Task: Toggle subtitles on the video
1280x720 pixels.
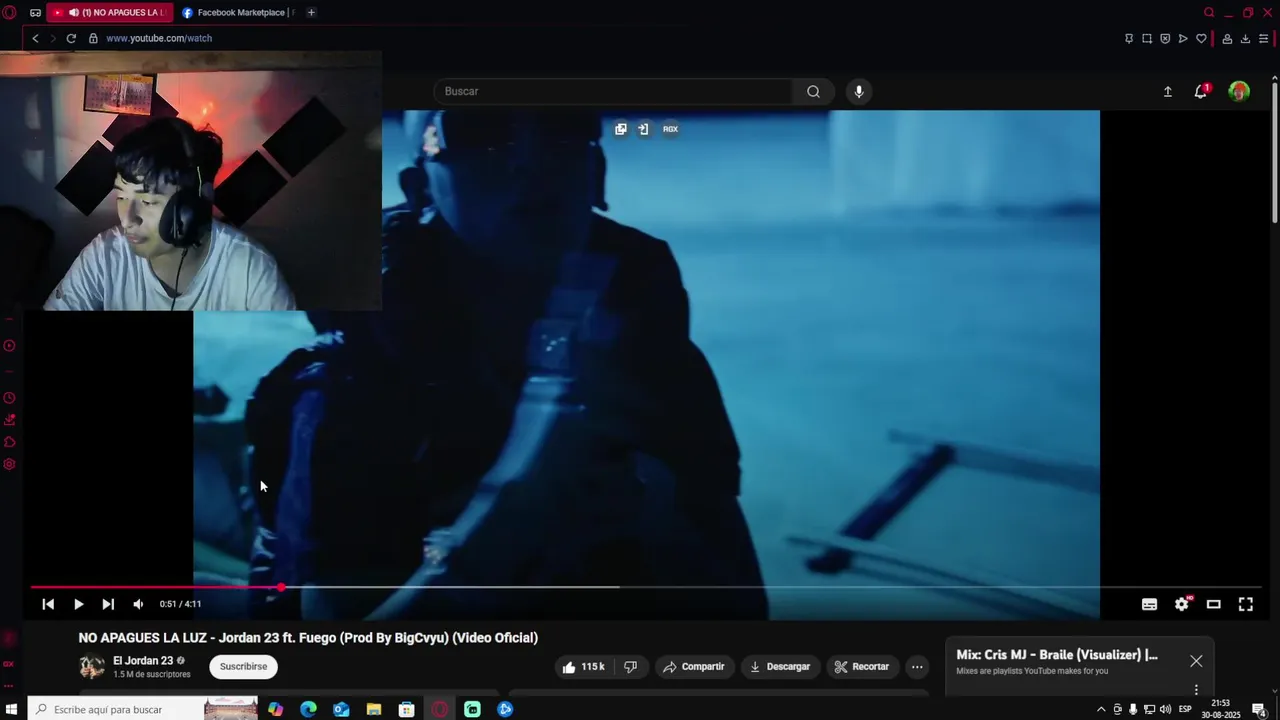Action: [x=1150, y=604]
